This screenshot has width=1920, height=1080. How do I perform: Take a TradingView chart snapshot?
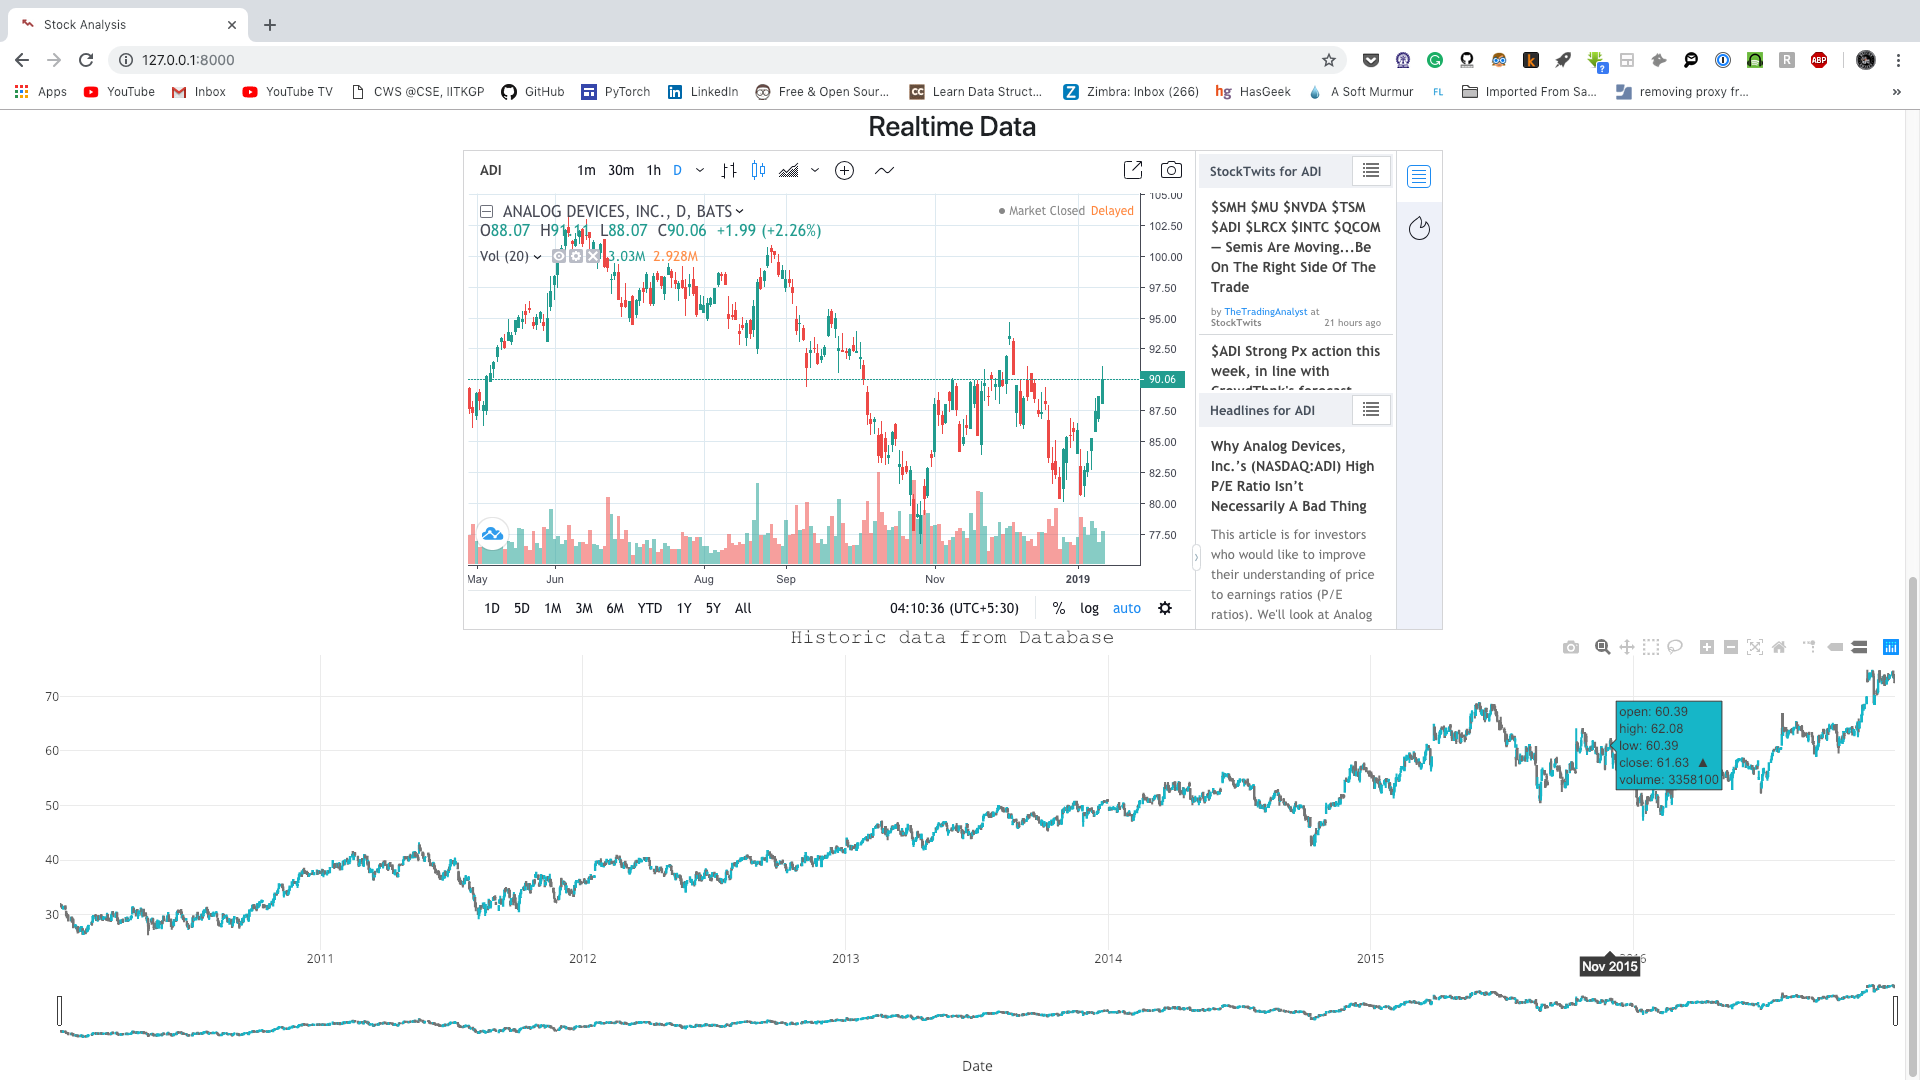1171,170
